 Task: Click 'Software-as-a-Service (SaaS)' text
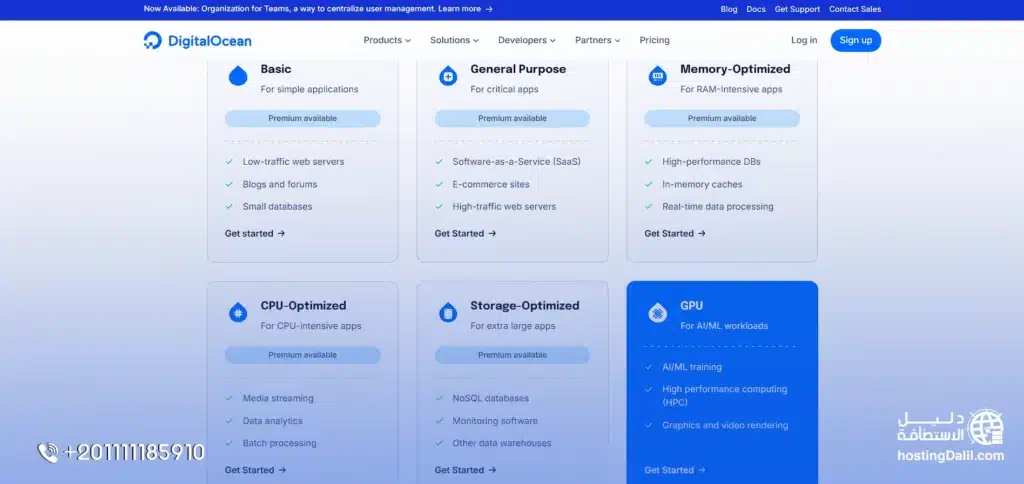click(x=516, y=161)
